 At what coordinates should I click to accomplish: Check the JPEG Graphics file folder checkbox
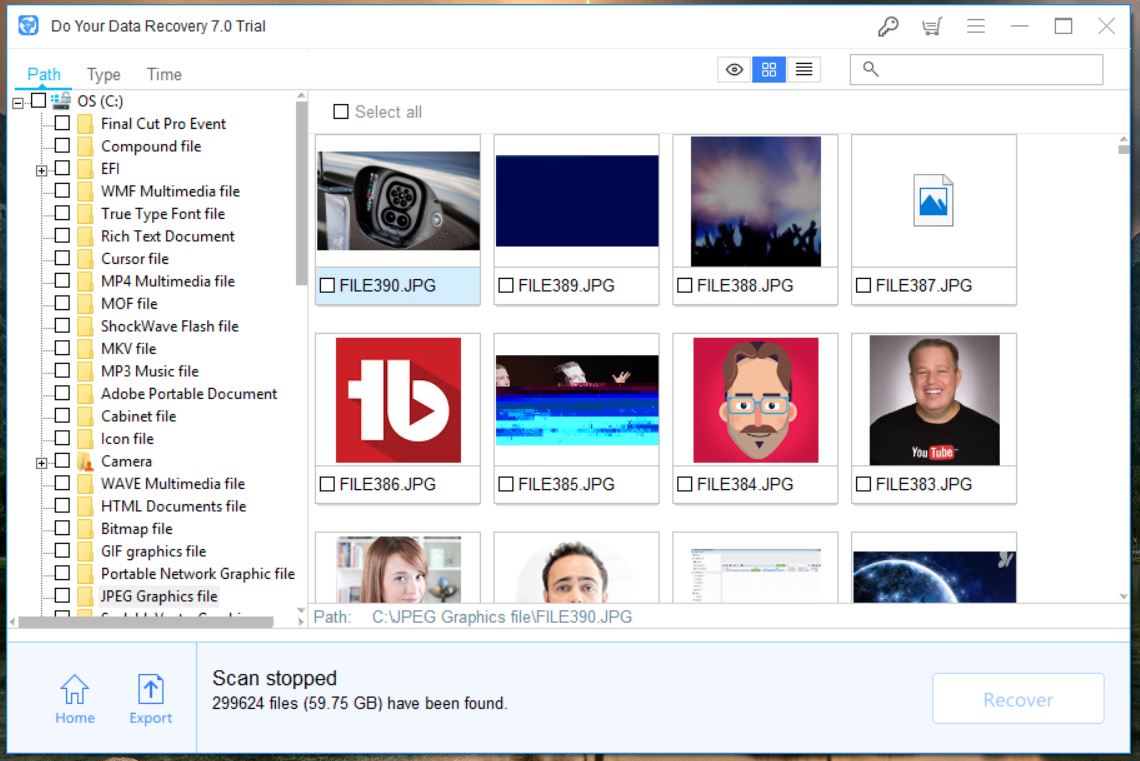pos(63,596)
